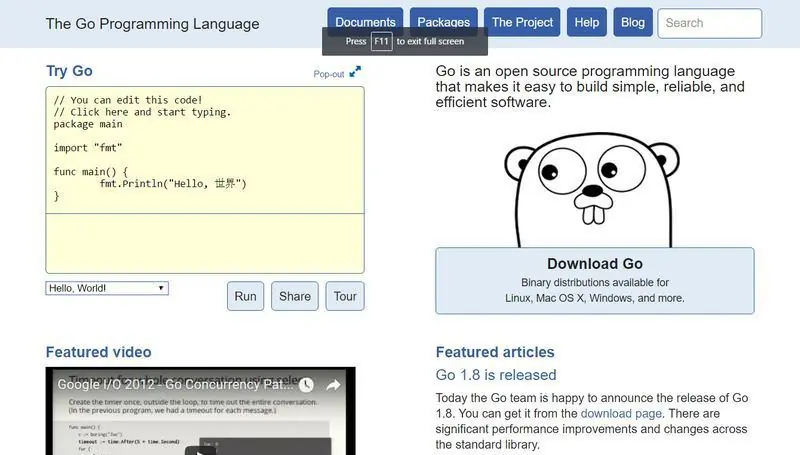
Task: Open the Google I/O 2012 video title
Action: pyautogui.click(x=175, y=385)
